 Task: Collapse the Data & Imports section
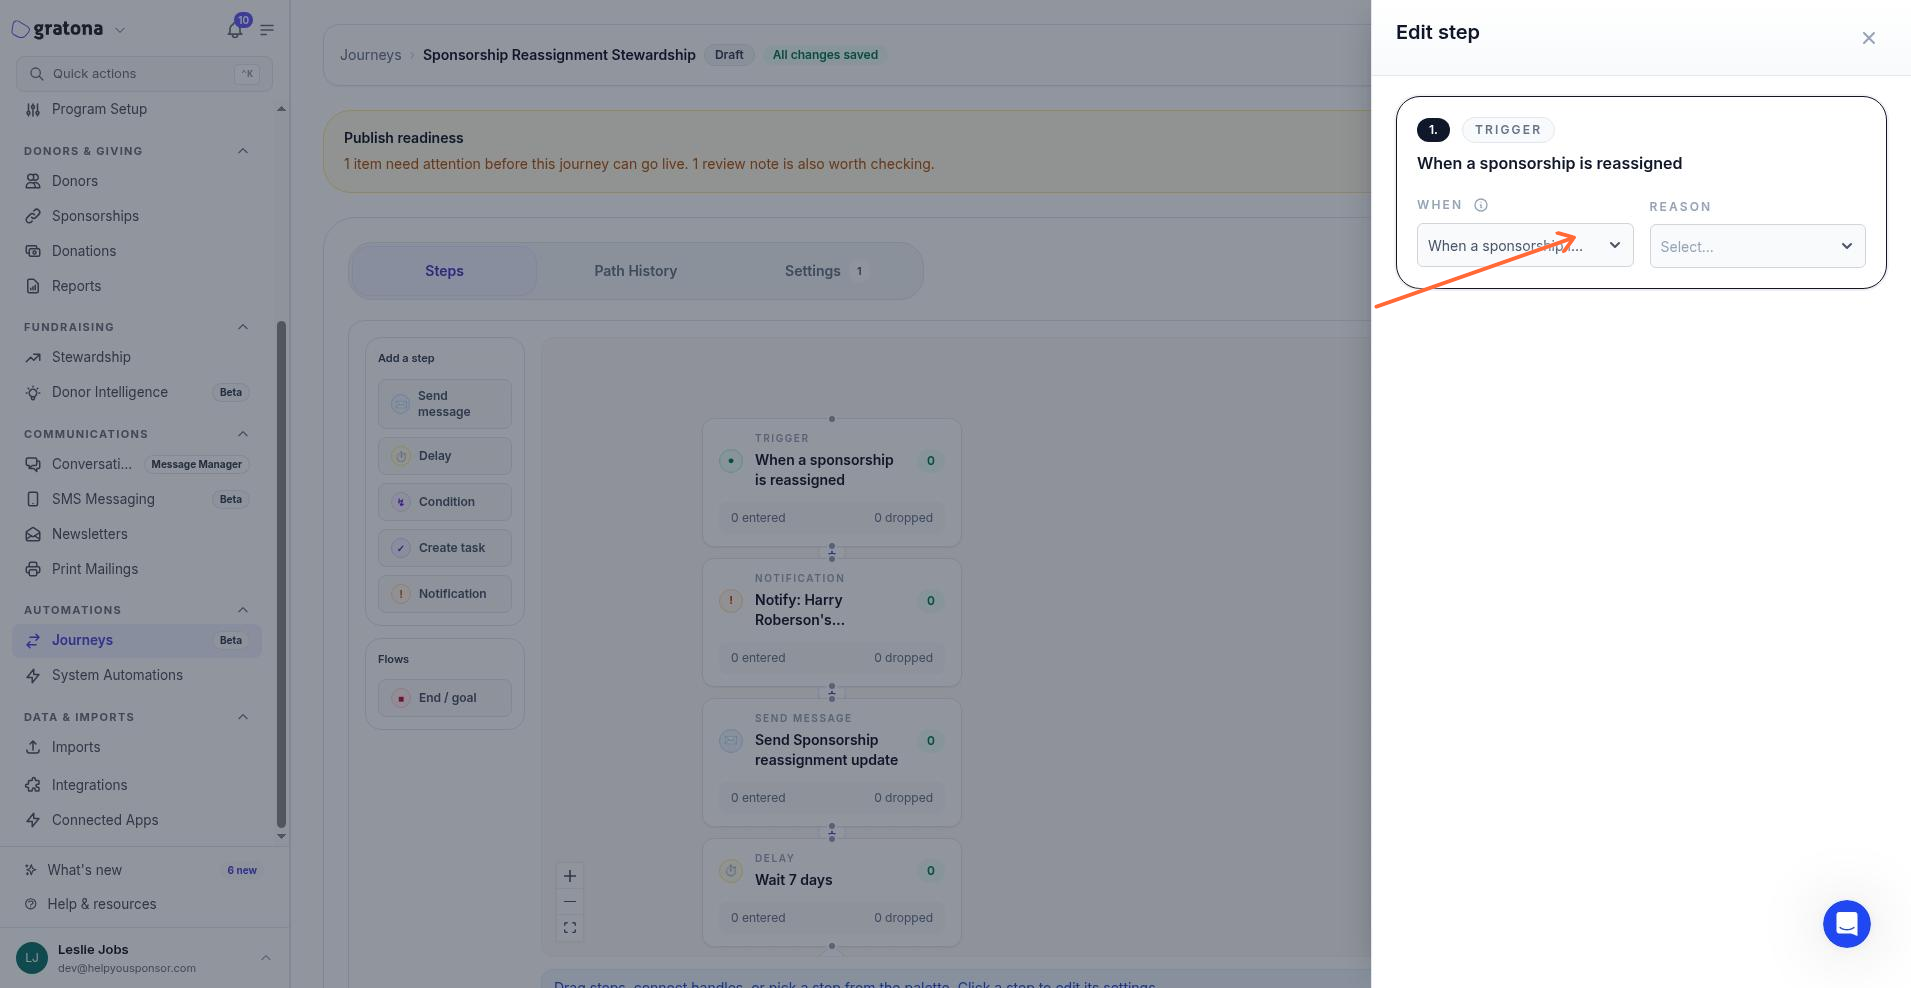pos(242,717)
